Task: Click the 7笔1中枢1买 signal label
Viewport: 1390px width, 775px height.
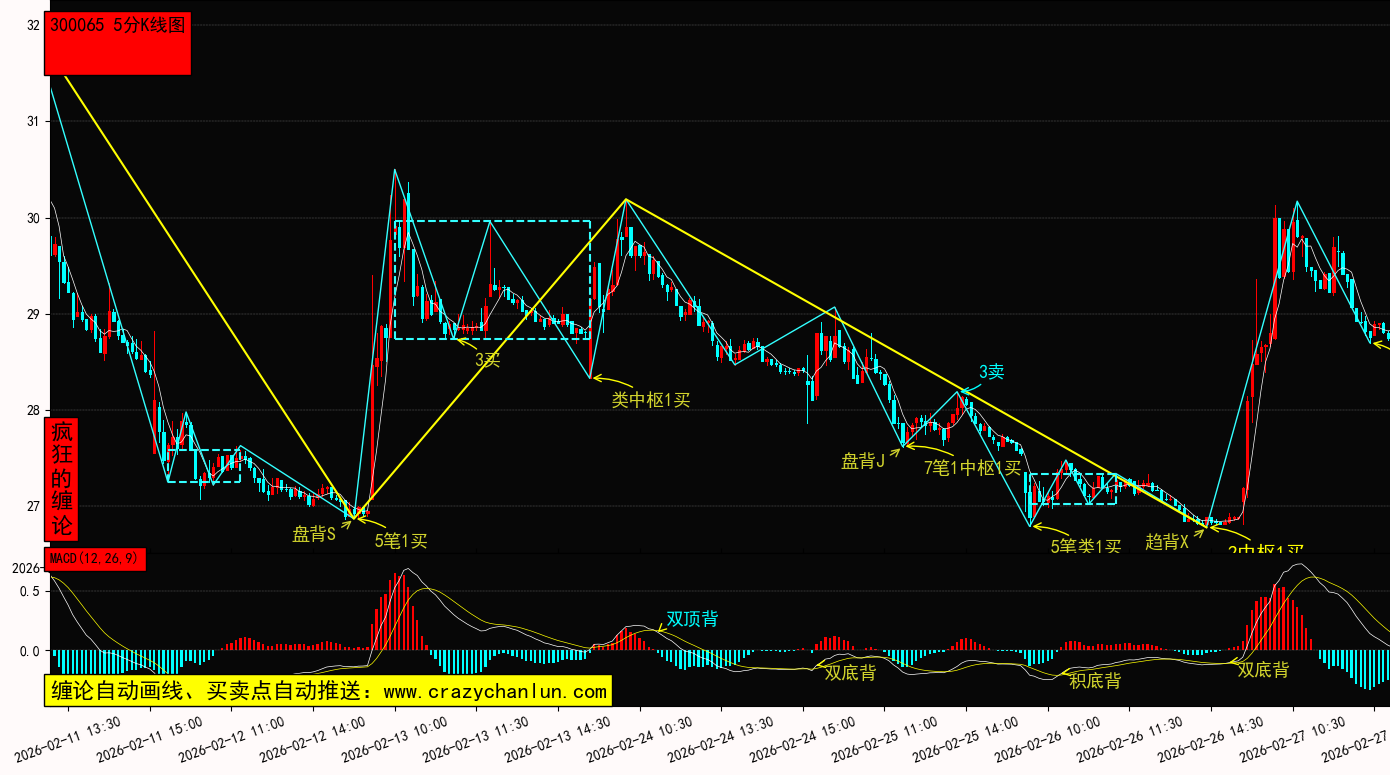Action: [x=972, y=467]
